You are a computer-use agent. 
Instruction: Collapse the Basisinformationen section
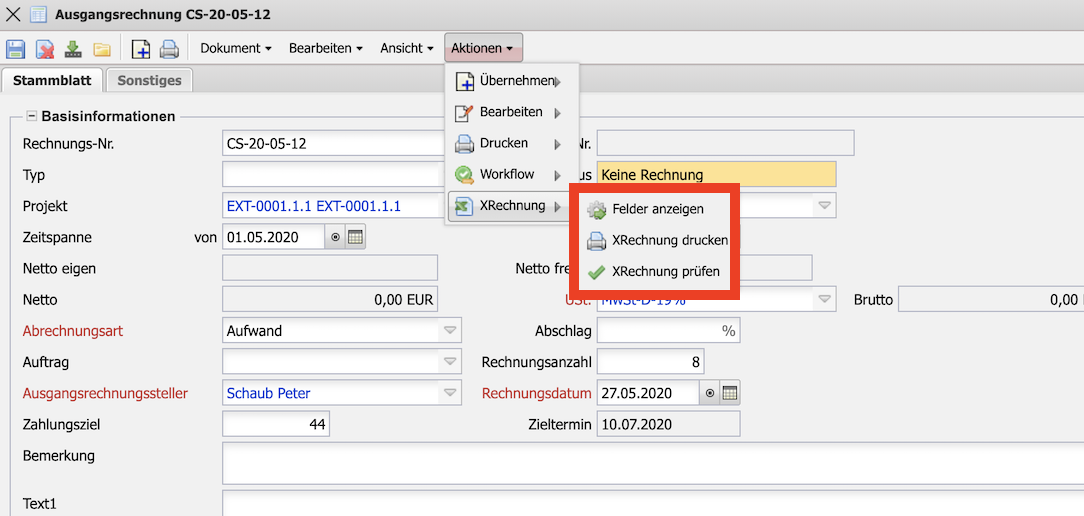31,116
